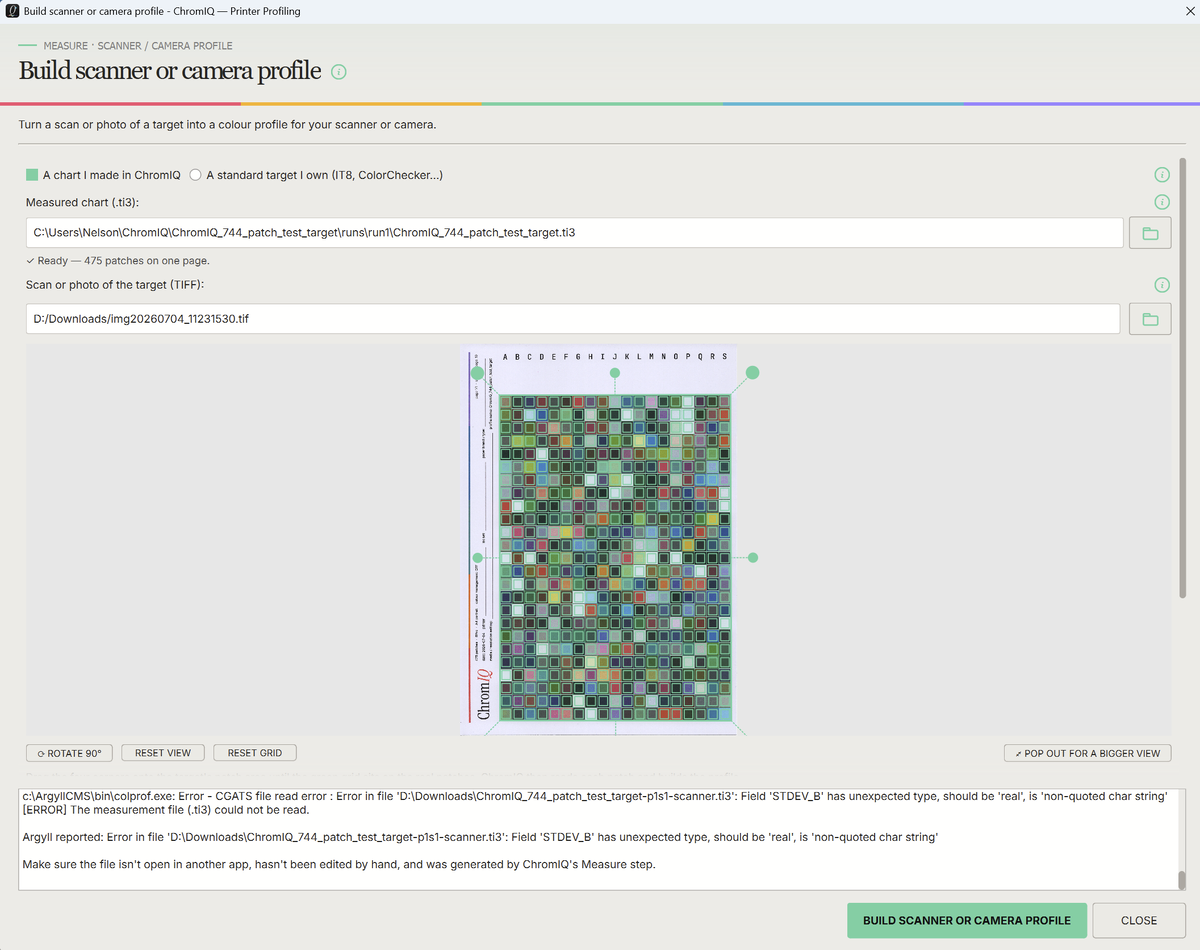Click Reset View button
The height and width of the screenshot is (950, 1200).
[x=163, y=753]
